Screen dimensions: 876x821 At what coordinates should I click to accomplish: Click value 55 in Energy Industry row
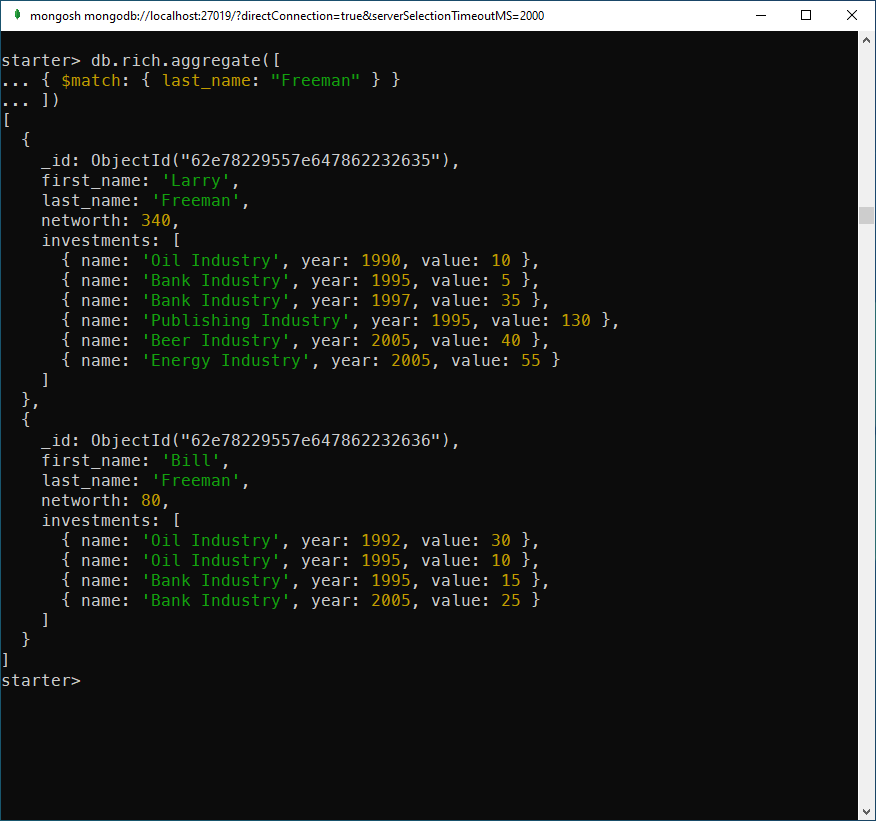point(531,361)
